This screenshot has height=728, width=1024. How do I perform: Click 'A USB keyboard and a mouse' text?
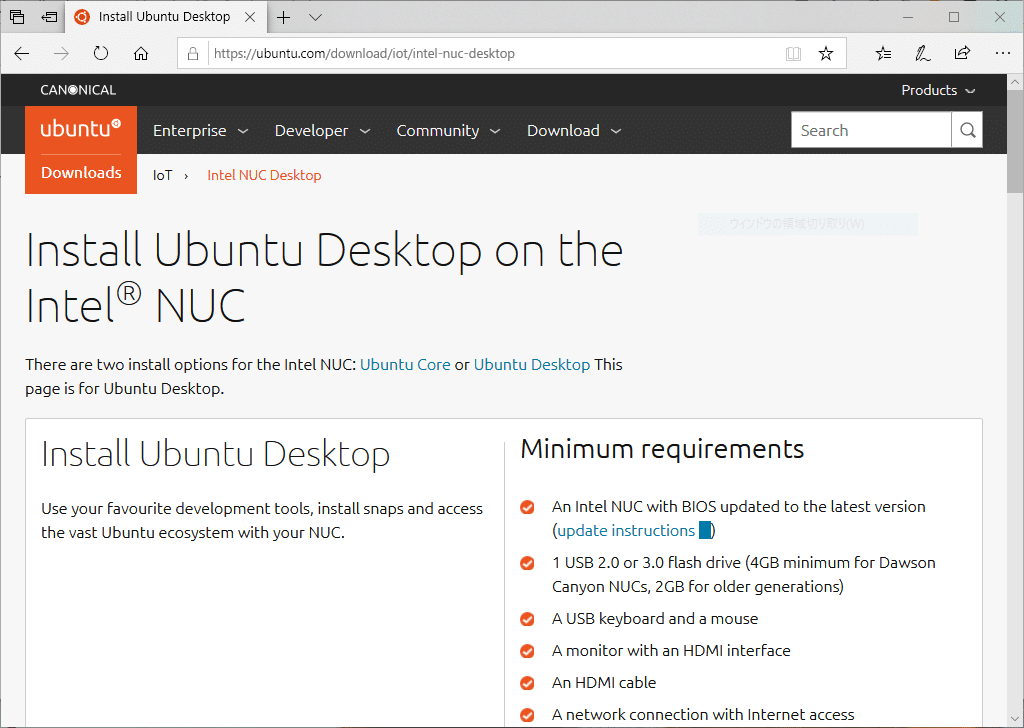[x=655, y=618]
